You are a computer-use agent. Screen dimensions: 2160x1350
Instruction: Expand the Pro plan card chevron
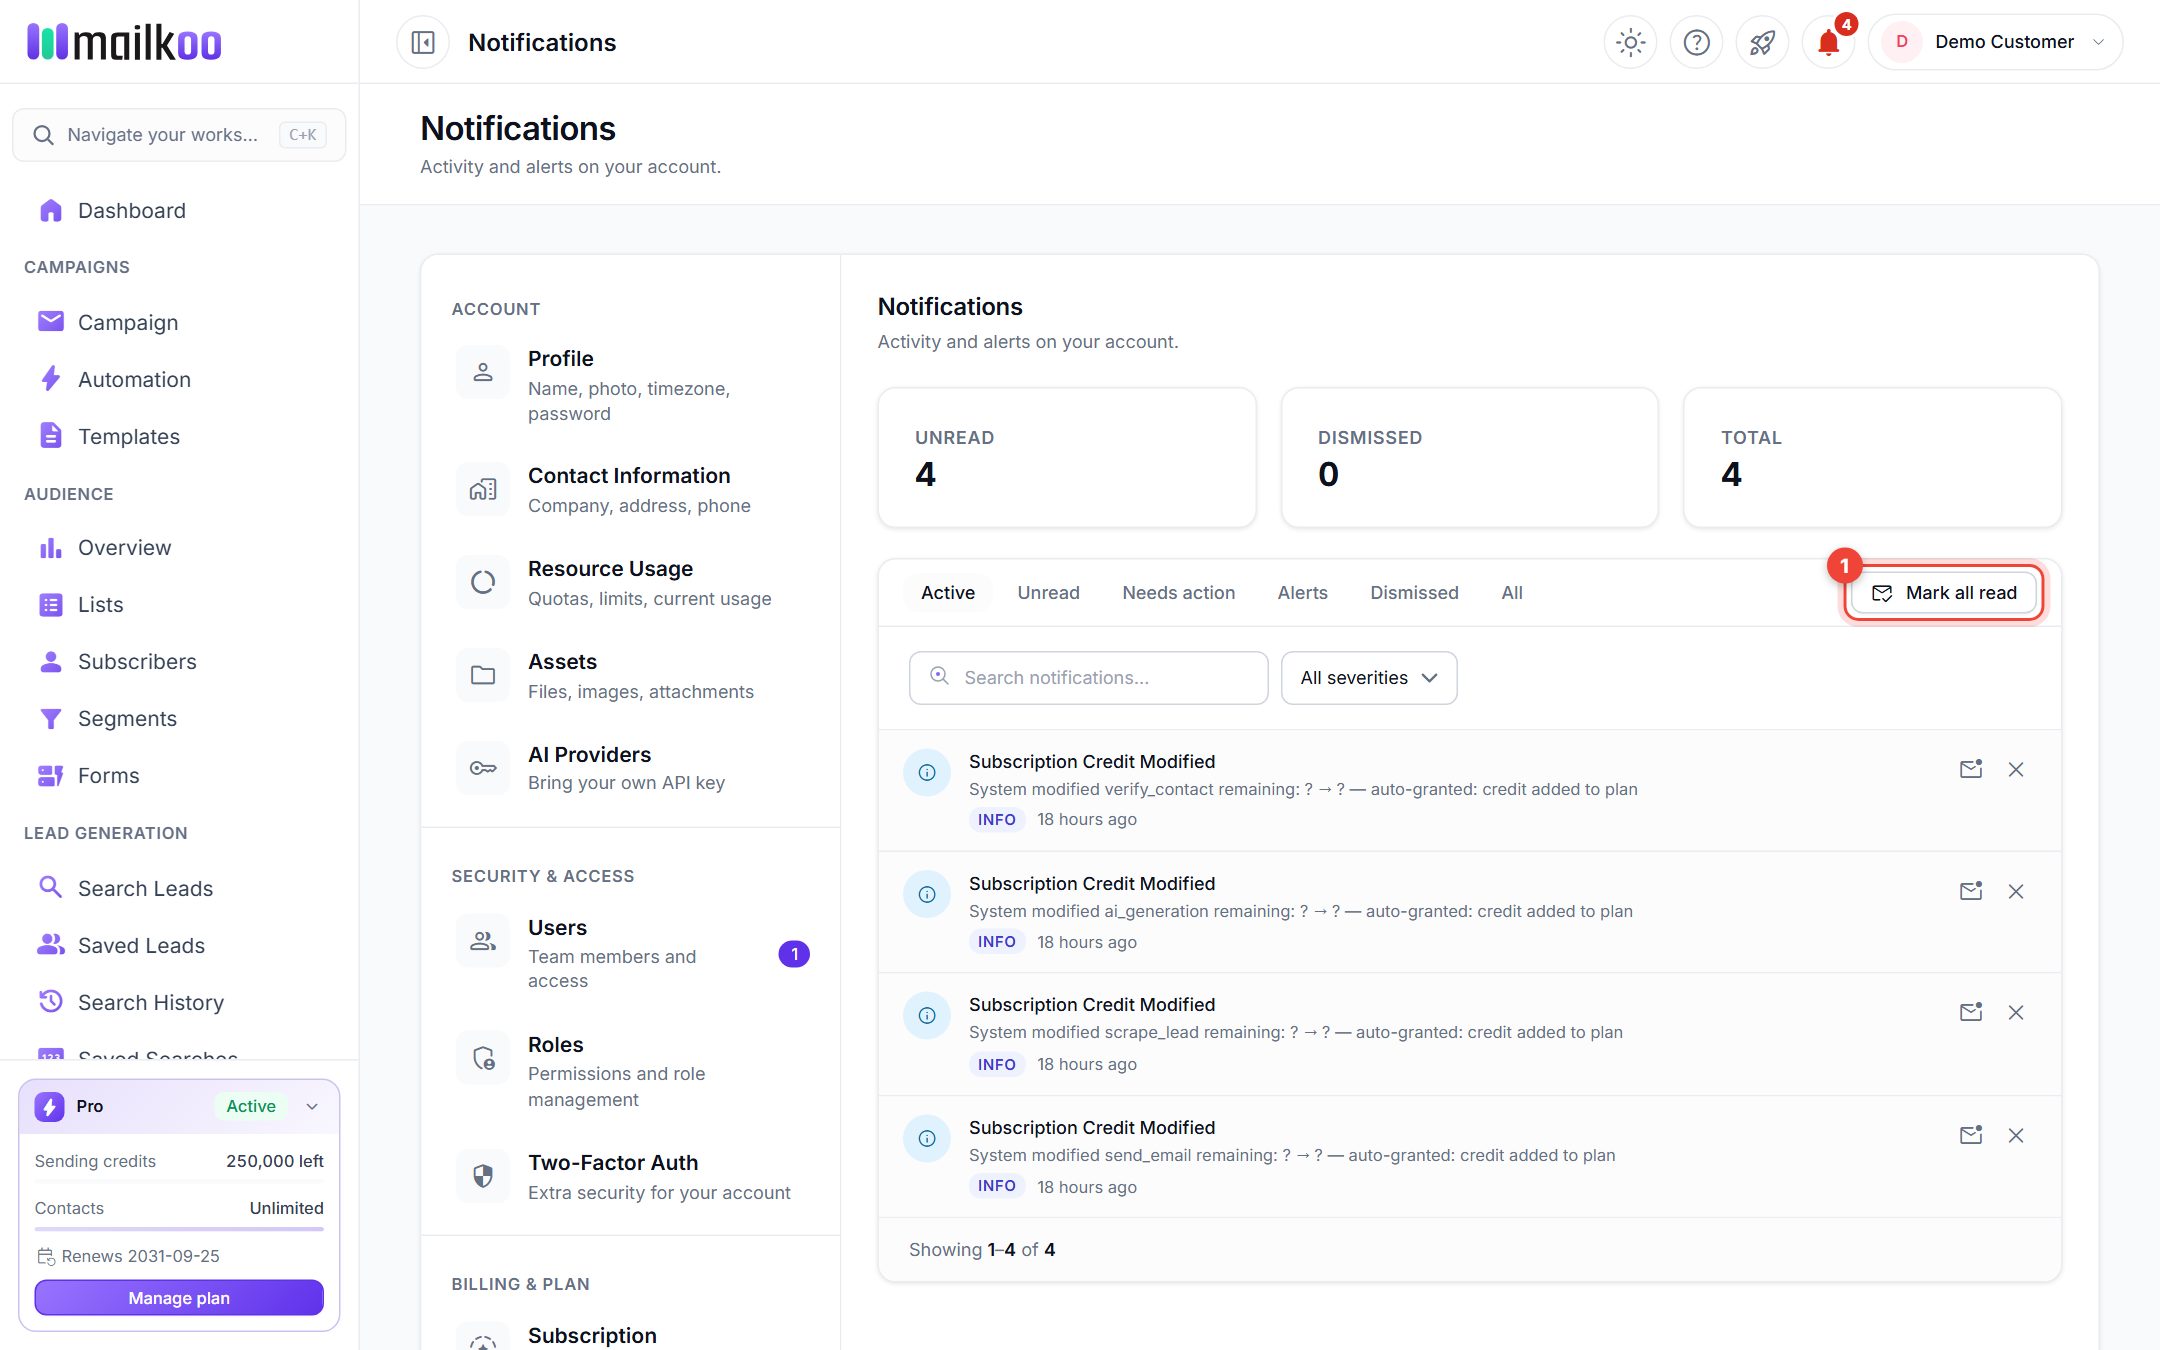tap(312, 1106)
